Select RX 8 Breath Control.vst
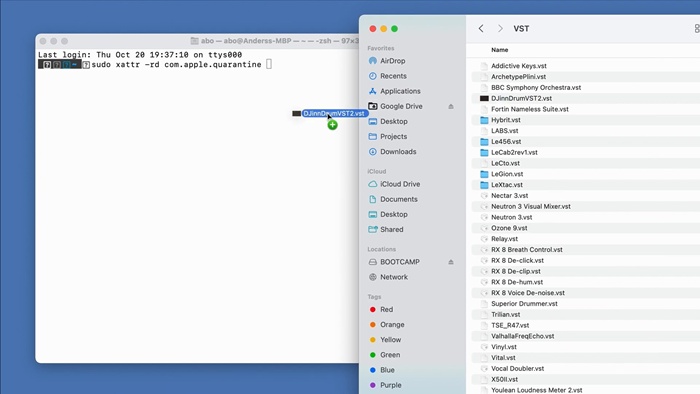This screenshot has height=394, width=700. (527, 250)
